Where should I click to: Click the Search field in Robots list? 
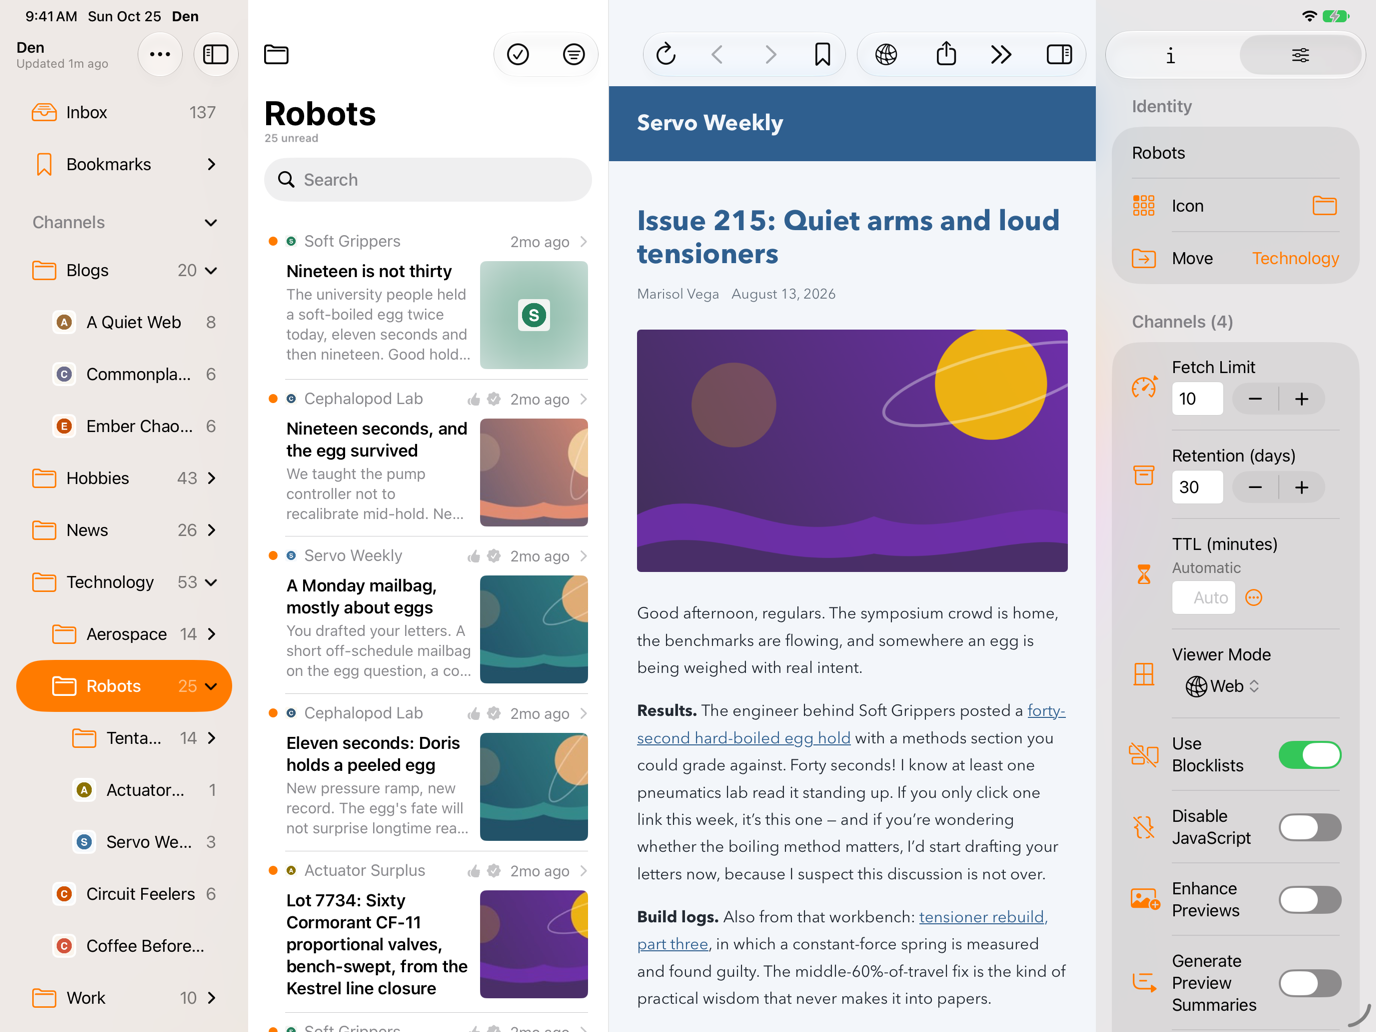click(x=427, y=180)
